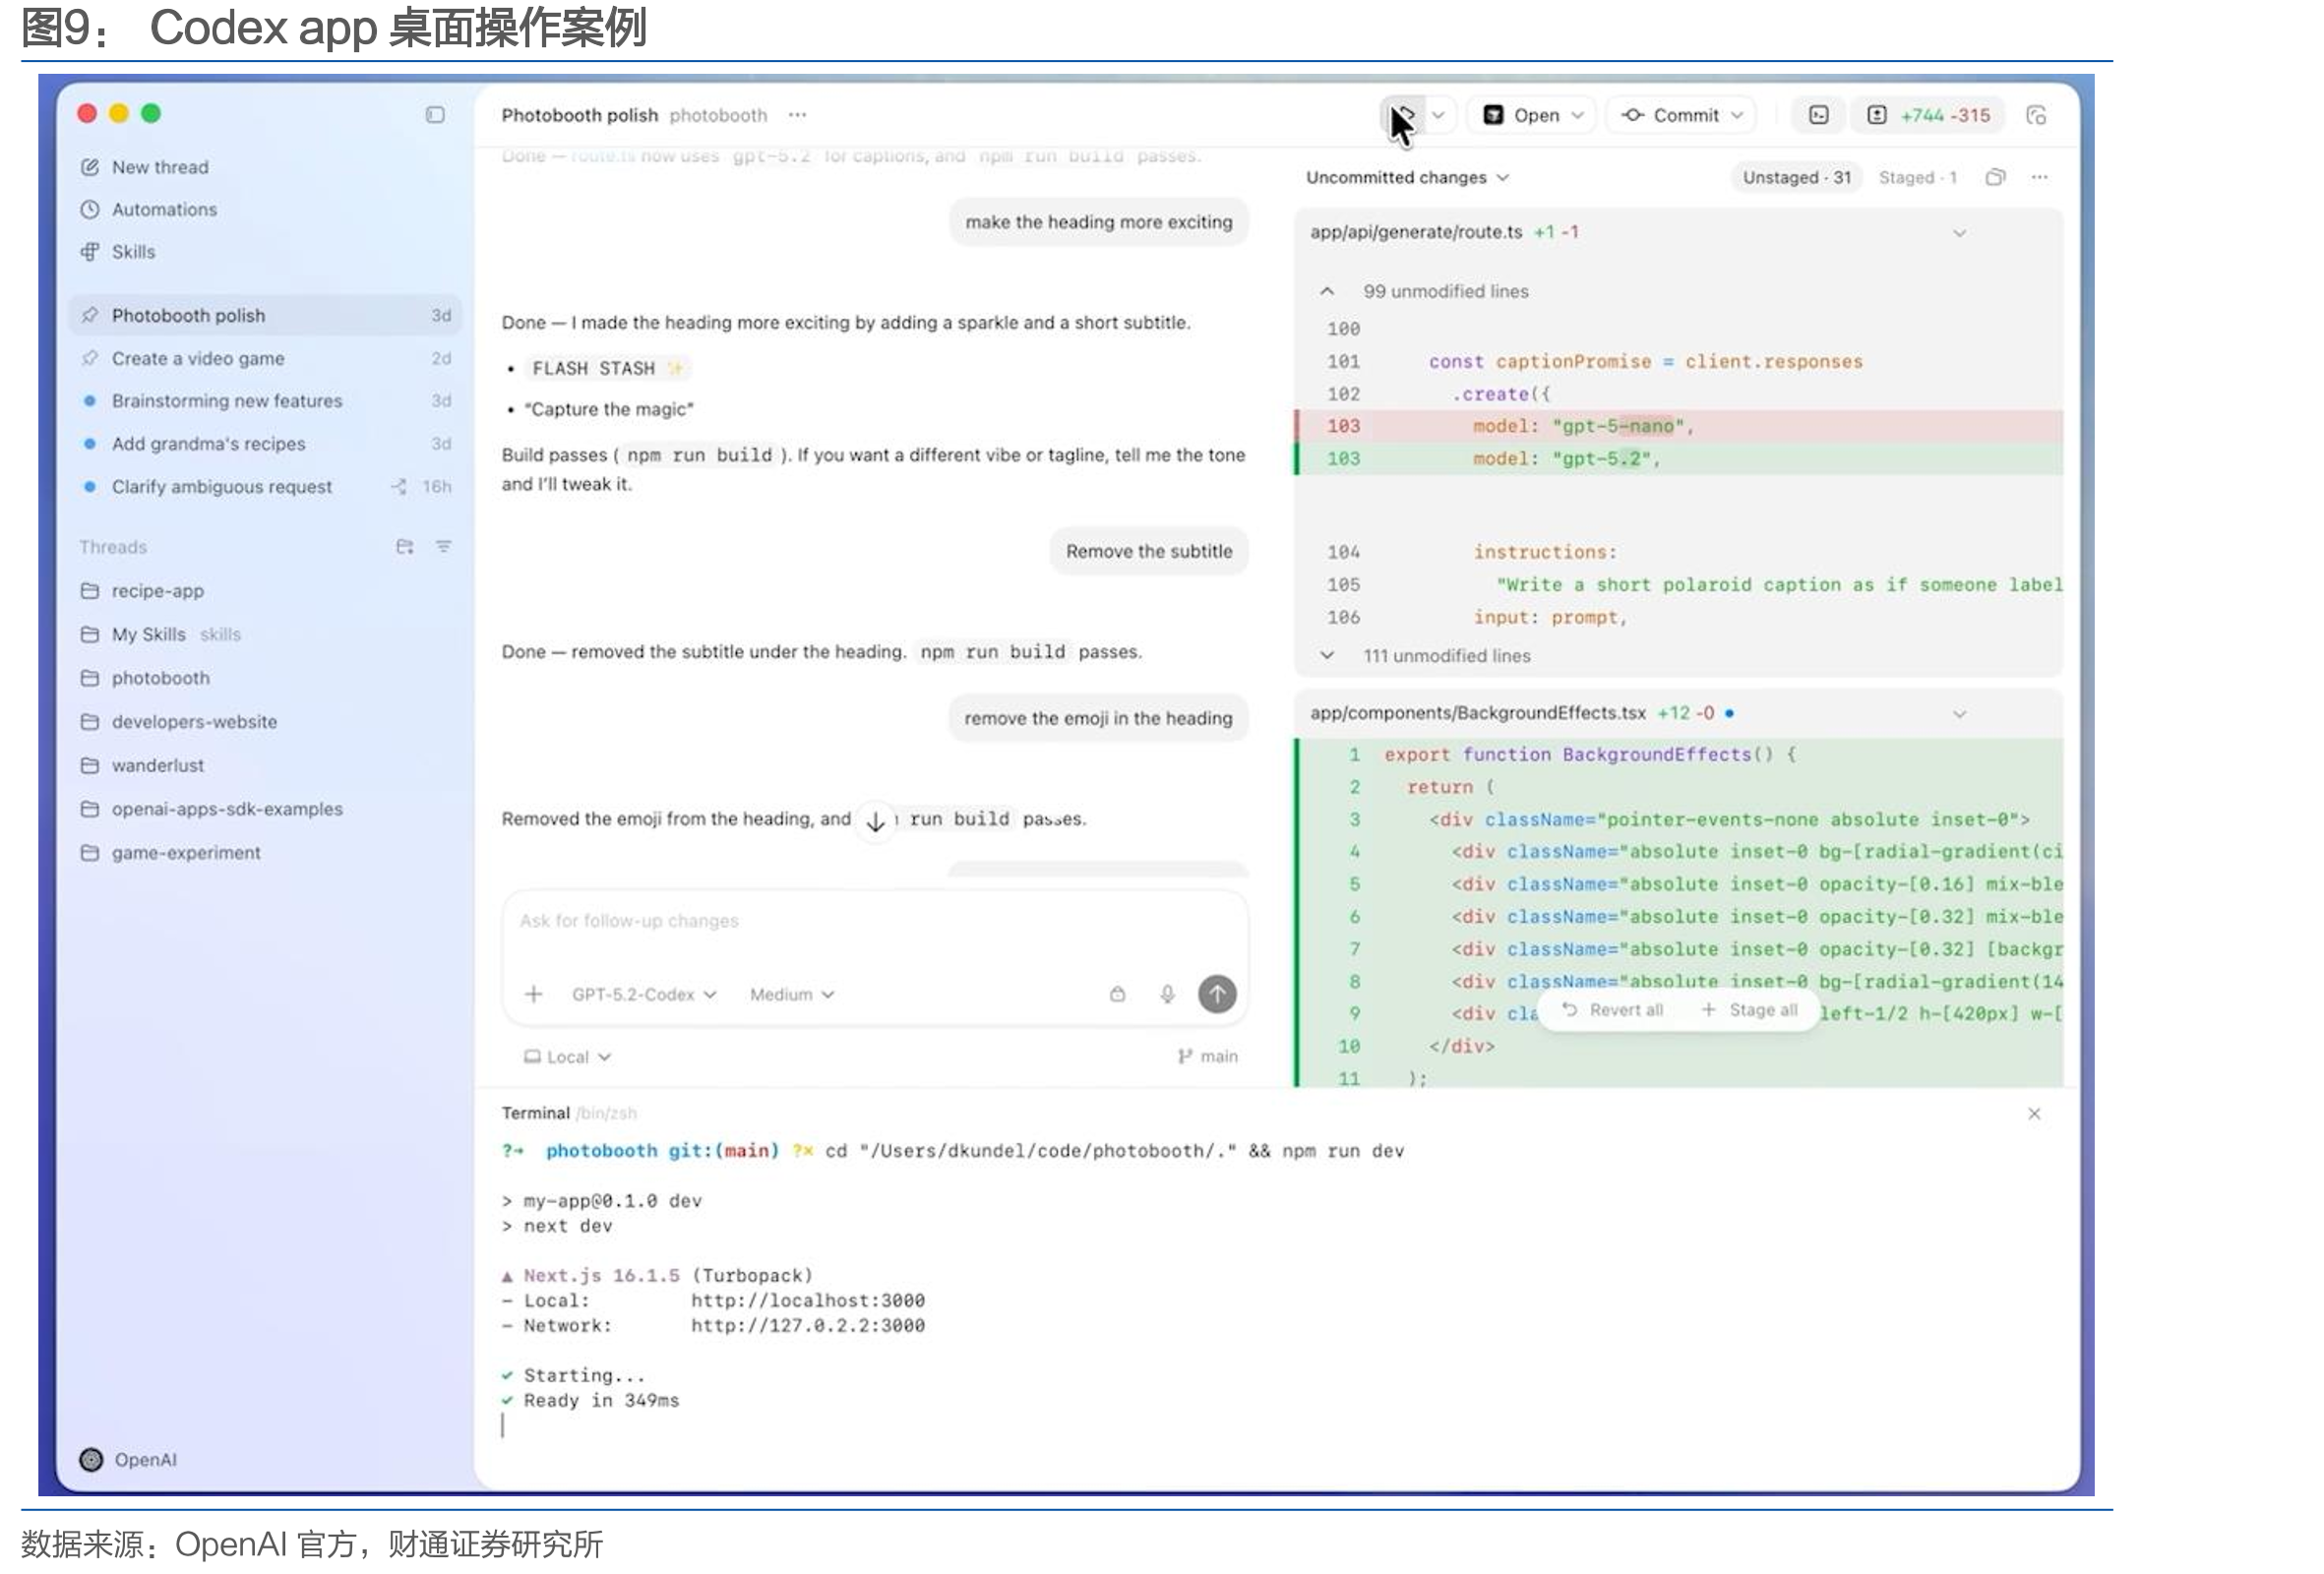Open Automations in the sidebar
This screenshot has height=1574, width=2324.
click(x=149, y=209)
